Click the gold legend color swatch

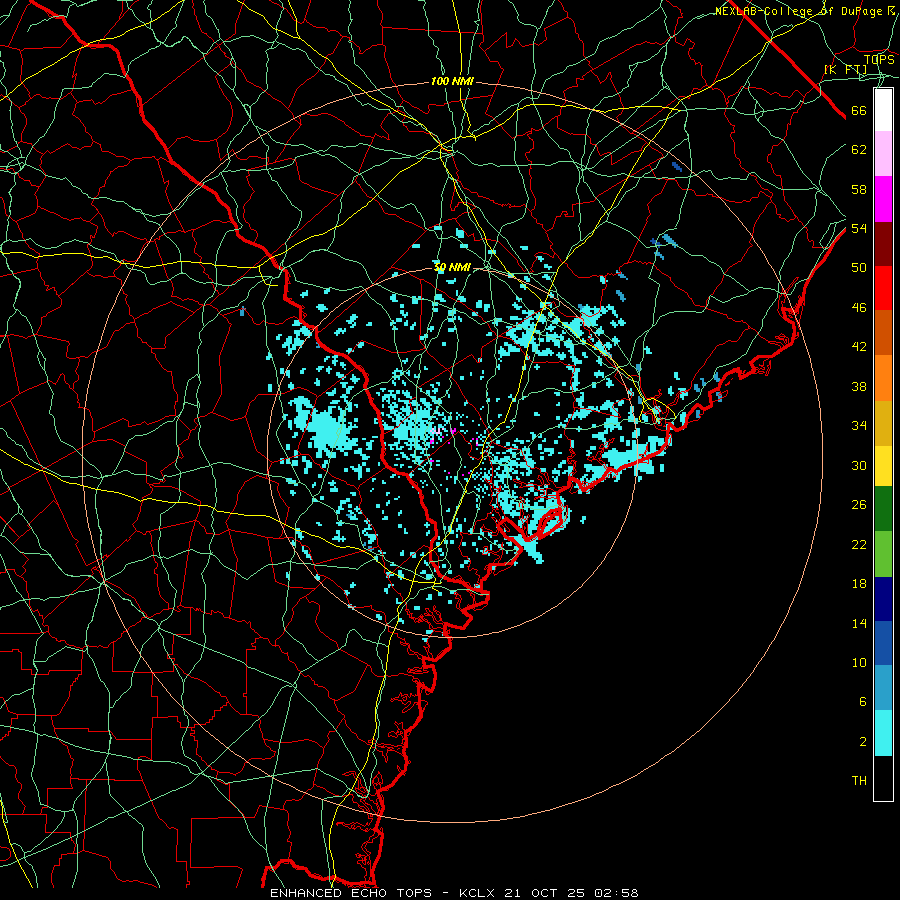click(x=883, y=422)
